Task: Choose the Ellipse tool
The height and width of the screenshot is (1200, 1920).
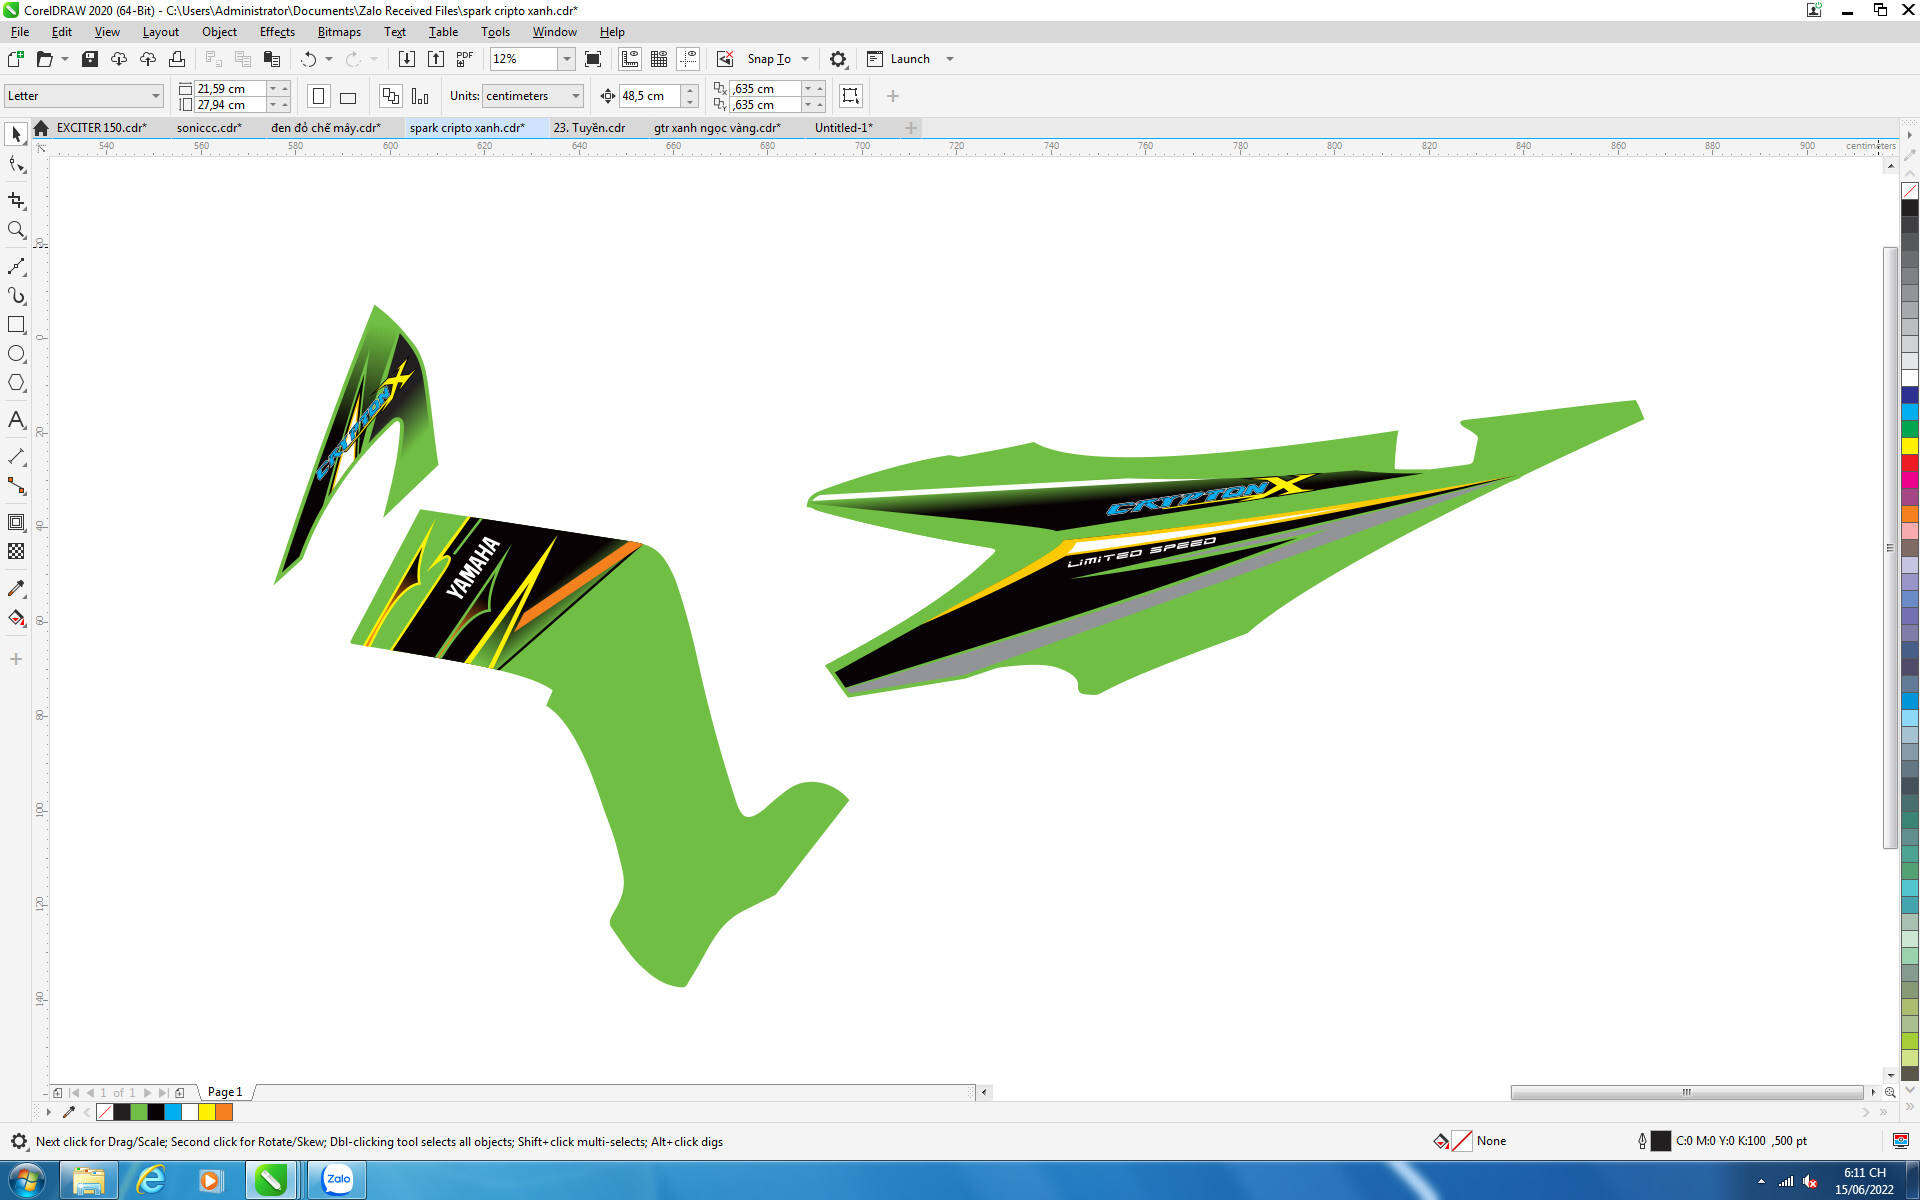Action: (x=16, y=354)
